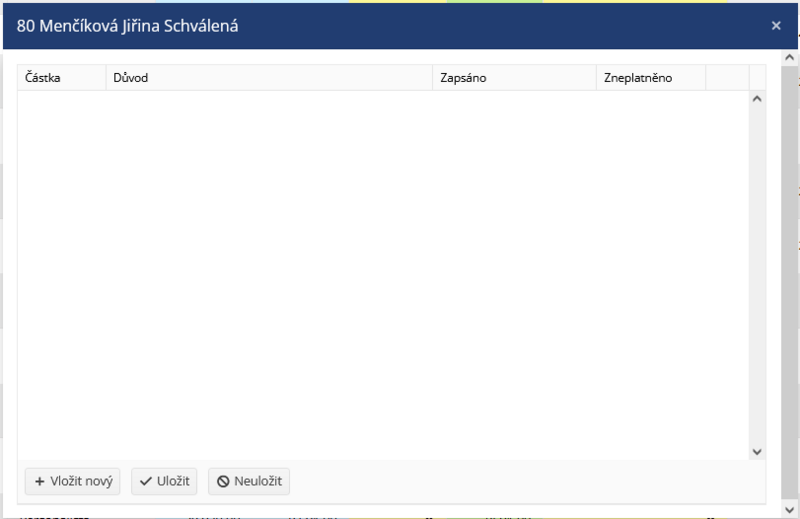The height and width of the screenshot is (519, 800).
Task: Click the dialog's outer scrollbar thumb
Action: pos(789,283)
